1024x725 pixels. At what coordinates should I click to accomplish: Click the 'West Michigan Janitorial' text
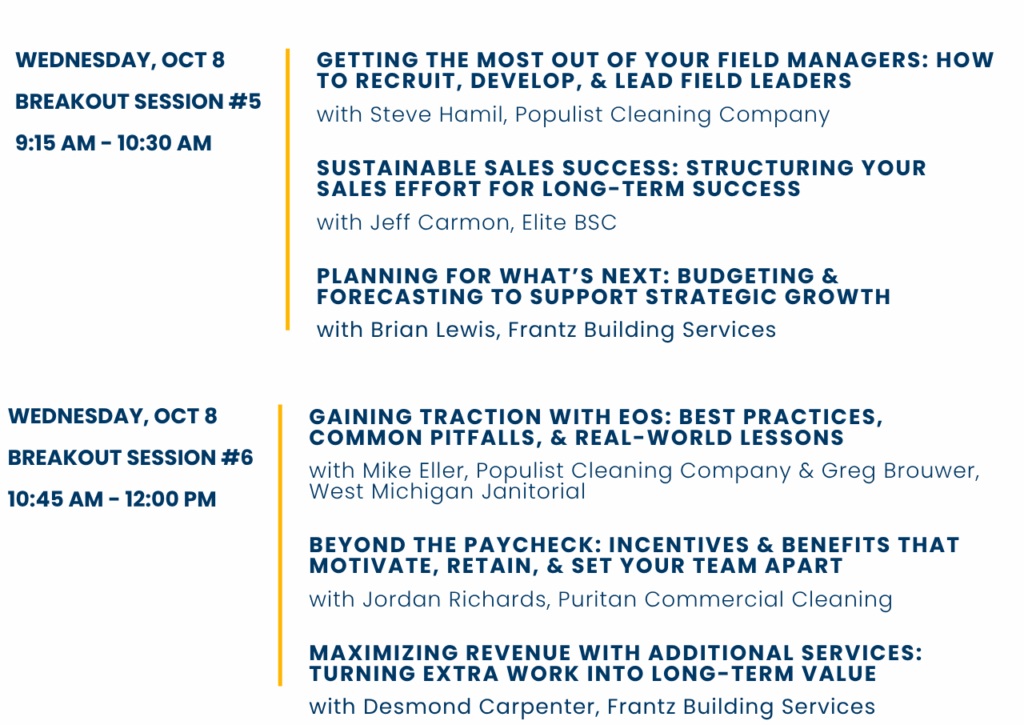(447, 492)
